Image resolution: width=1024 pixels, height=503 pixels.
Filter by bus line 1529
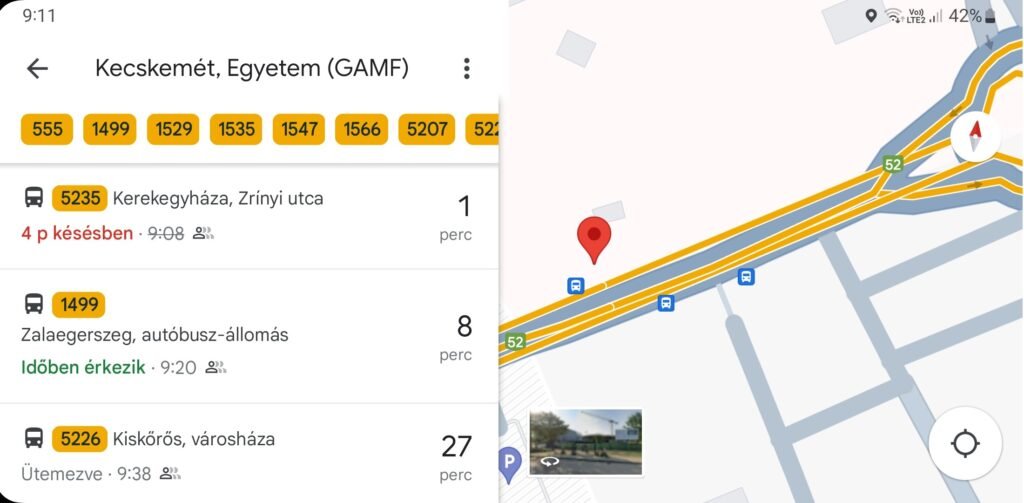pyautogui.click(x=173, y=129)
